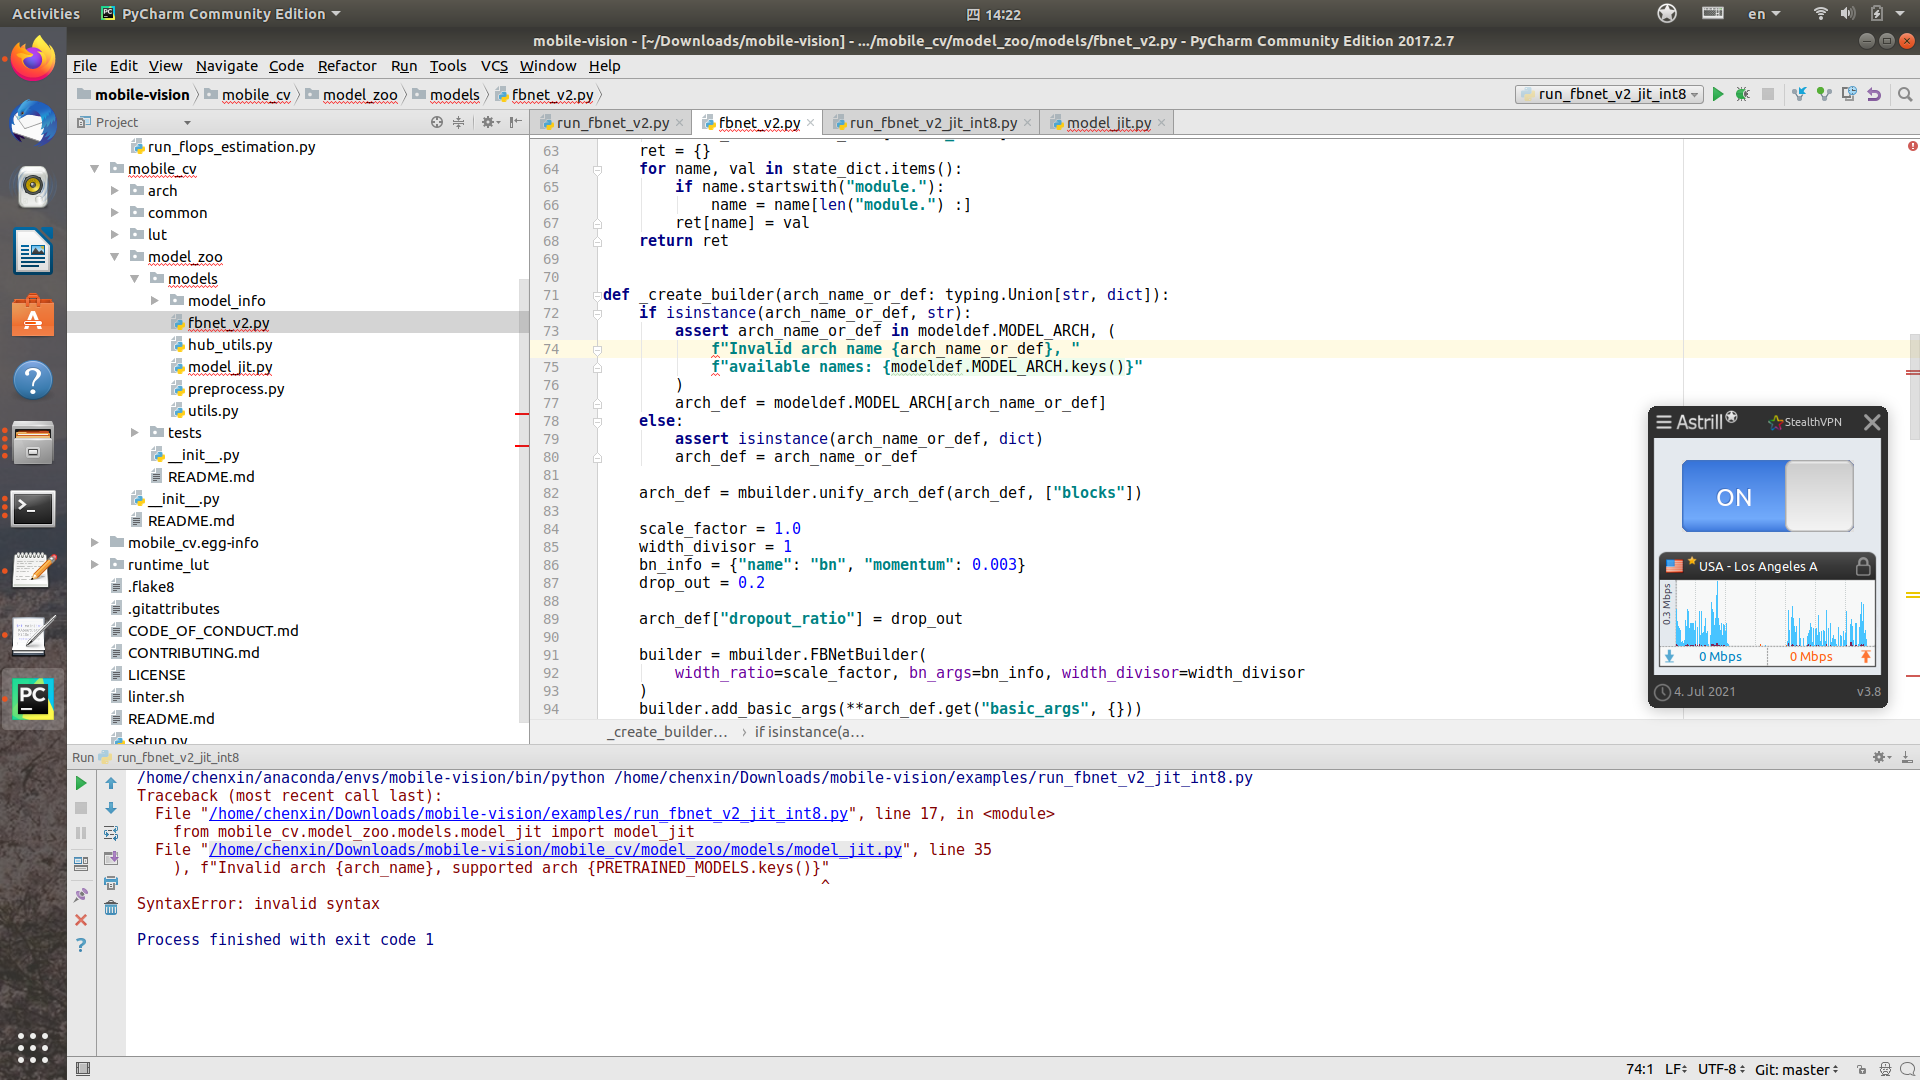The width and height of the screenshot is (1920, 1080).
Task: Open the Refactor menu
Action: [x=347, y=66]
